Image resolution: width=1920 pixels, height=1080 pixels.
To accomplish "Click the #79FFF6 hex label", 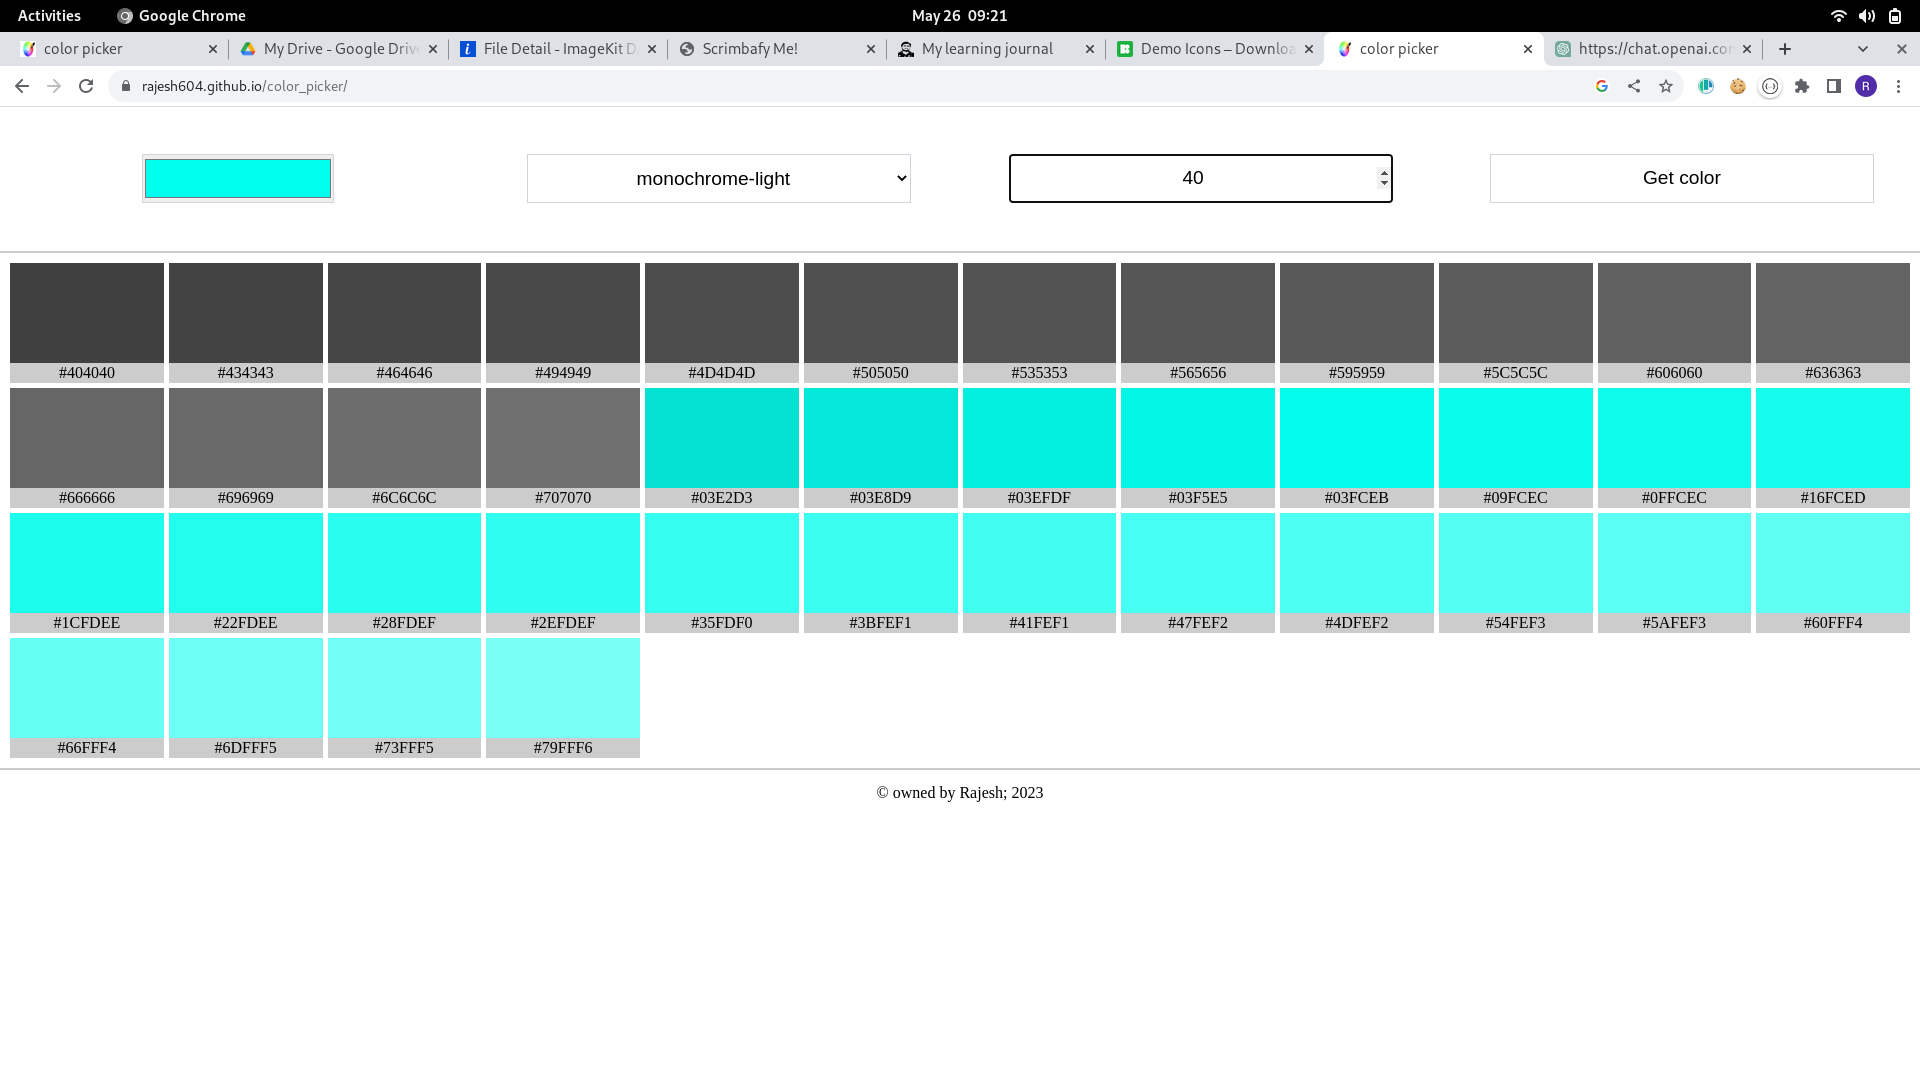I will coord(562,747).
